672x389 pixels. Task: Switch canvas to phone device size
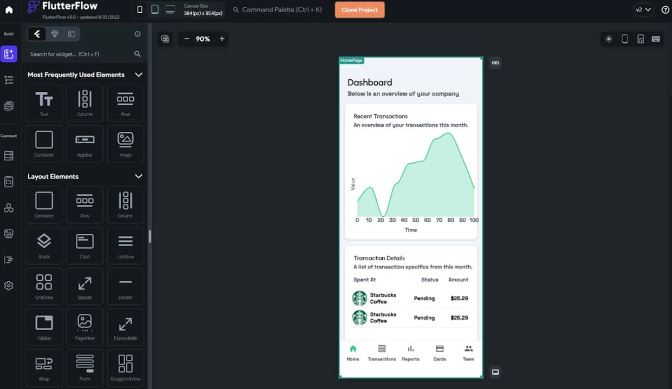(140, 9)
